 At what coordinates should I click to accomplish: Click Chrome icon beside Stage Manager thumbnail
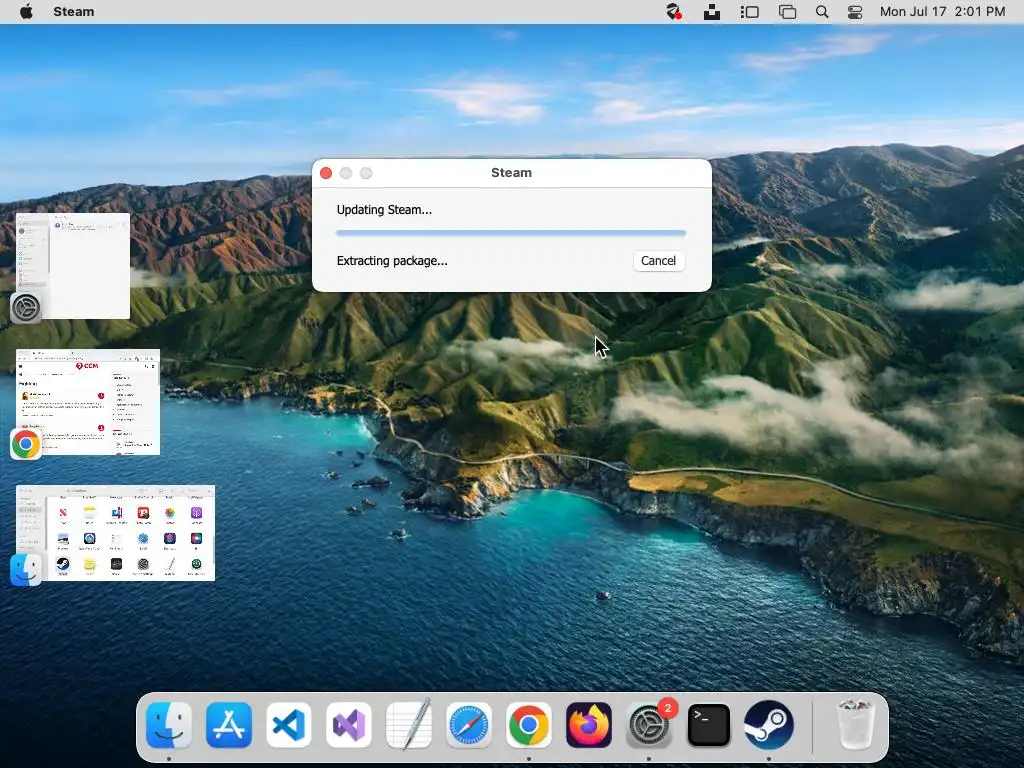click(26, 444)
